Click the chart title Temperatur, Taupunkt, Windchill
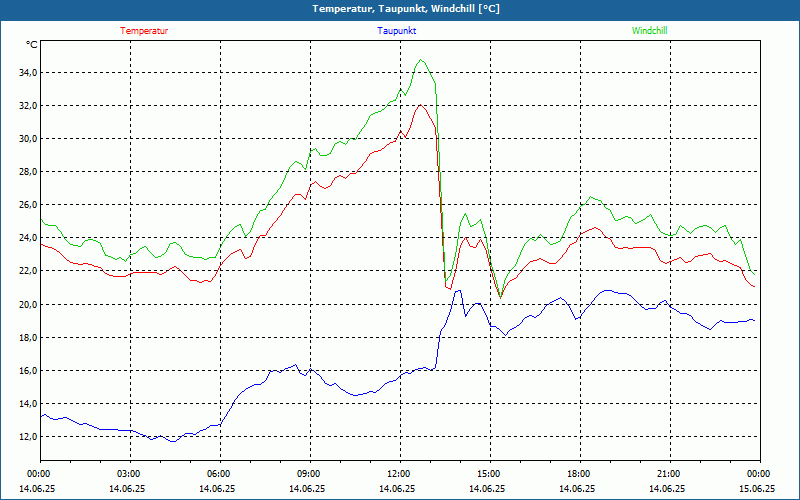Viewport: 800px width, 500px height. [406, 9]
